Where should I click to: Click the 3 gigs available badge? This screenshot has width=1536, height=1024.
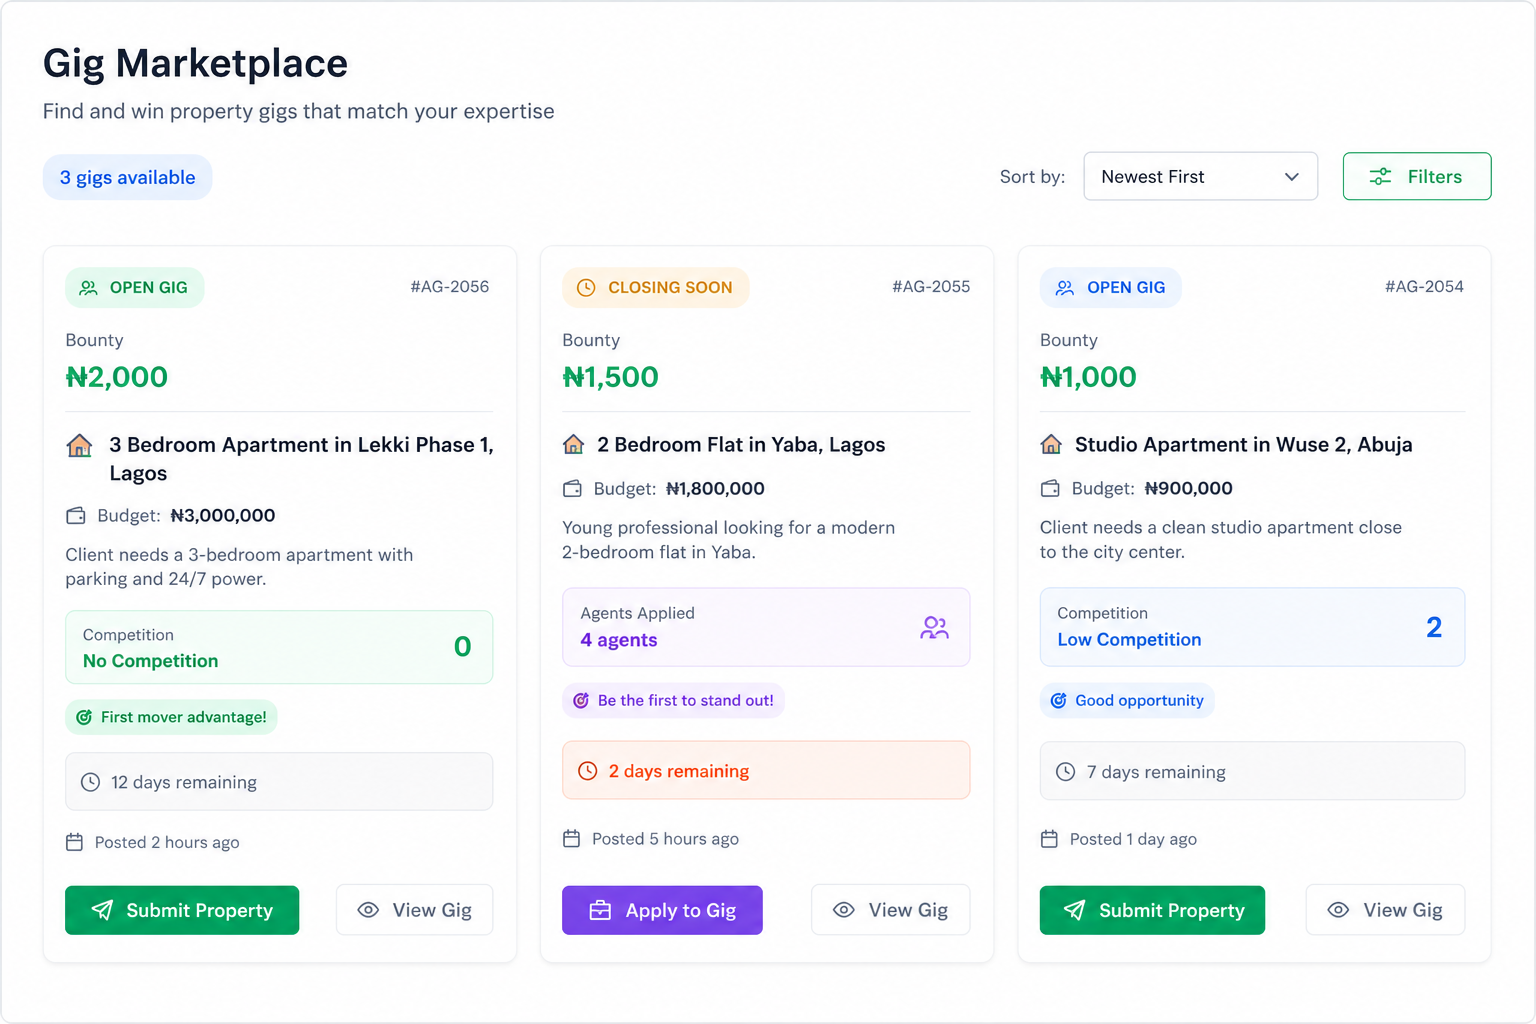click(127, 177)
